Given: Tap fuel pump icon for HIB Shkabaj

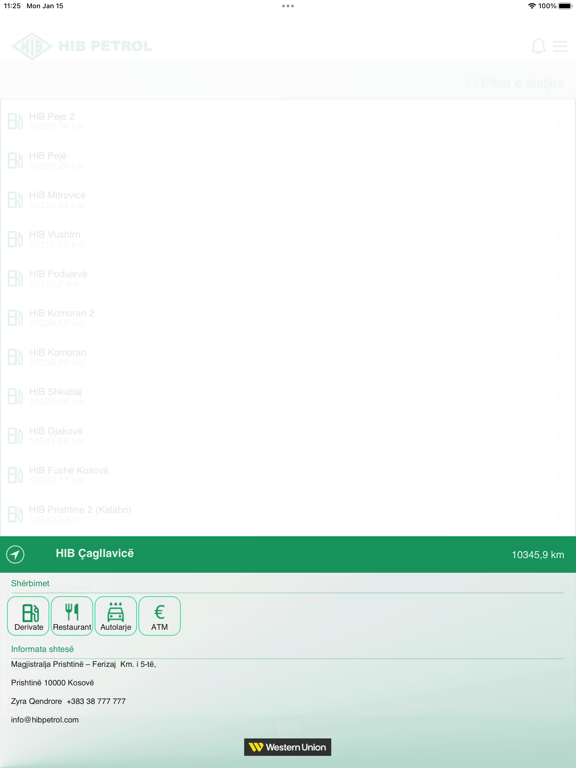Looking at the screenshot, I should coord(15,396).
